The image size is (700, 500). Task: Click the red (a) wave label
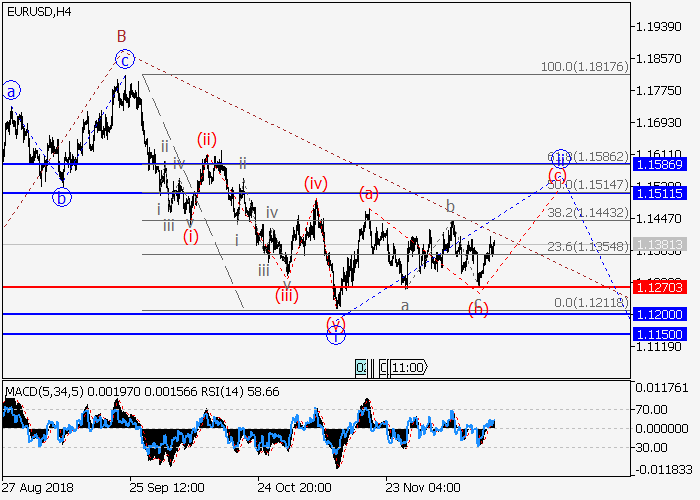369,194
